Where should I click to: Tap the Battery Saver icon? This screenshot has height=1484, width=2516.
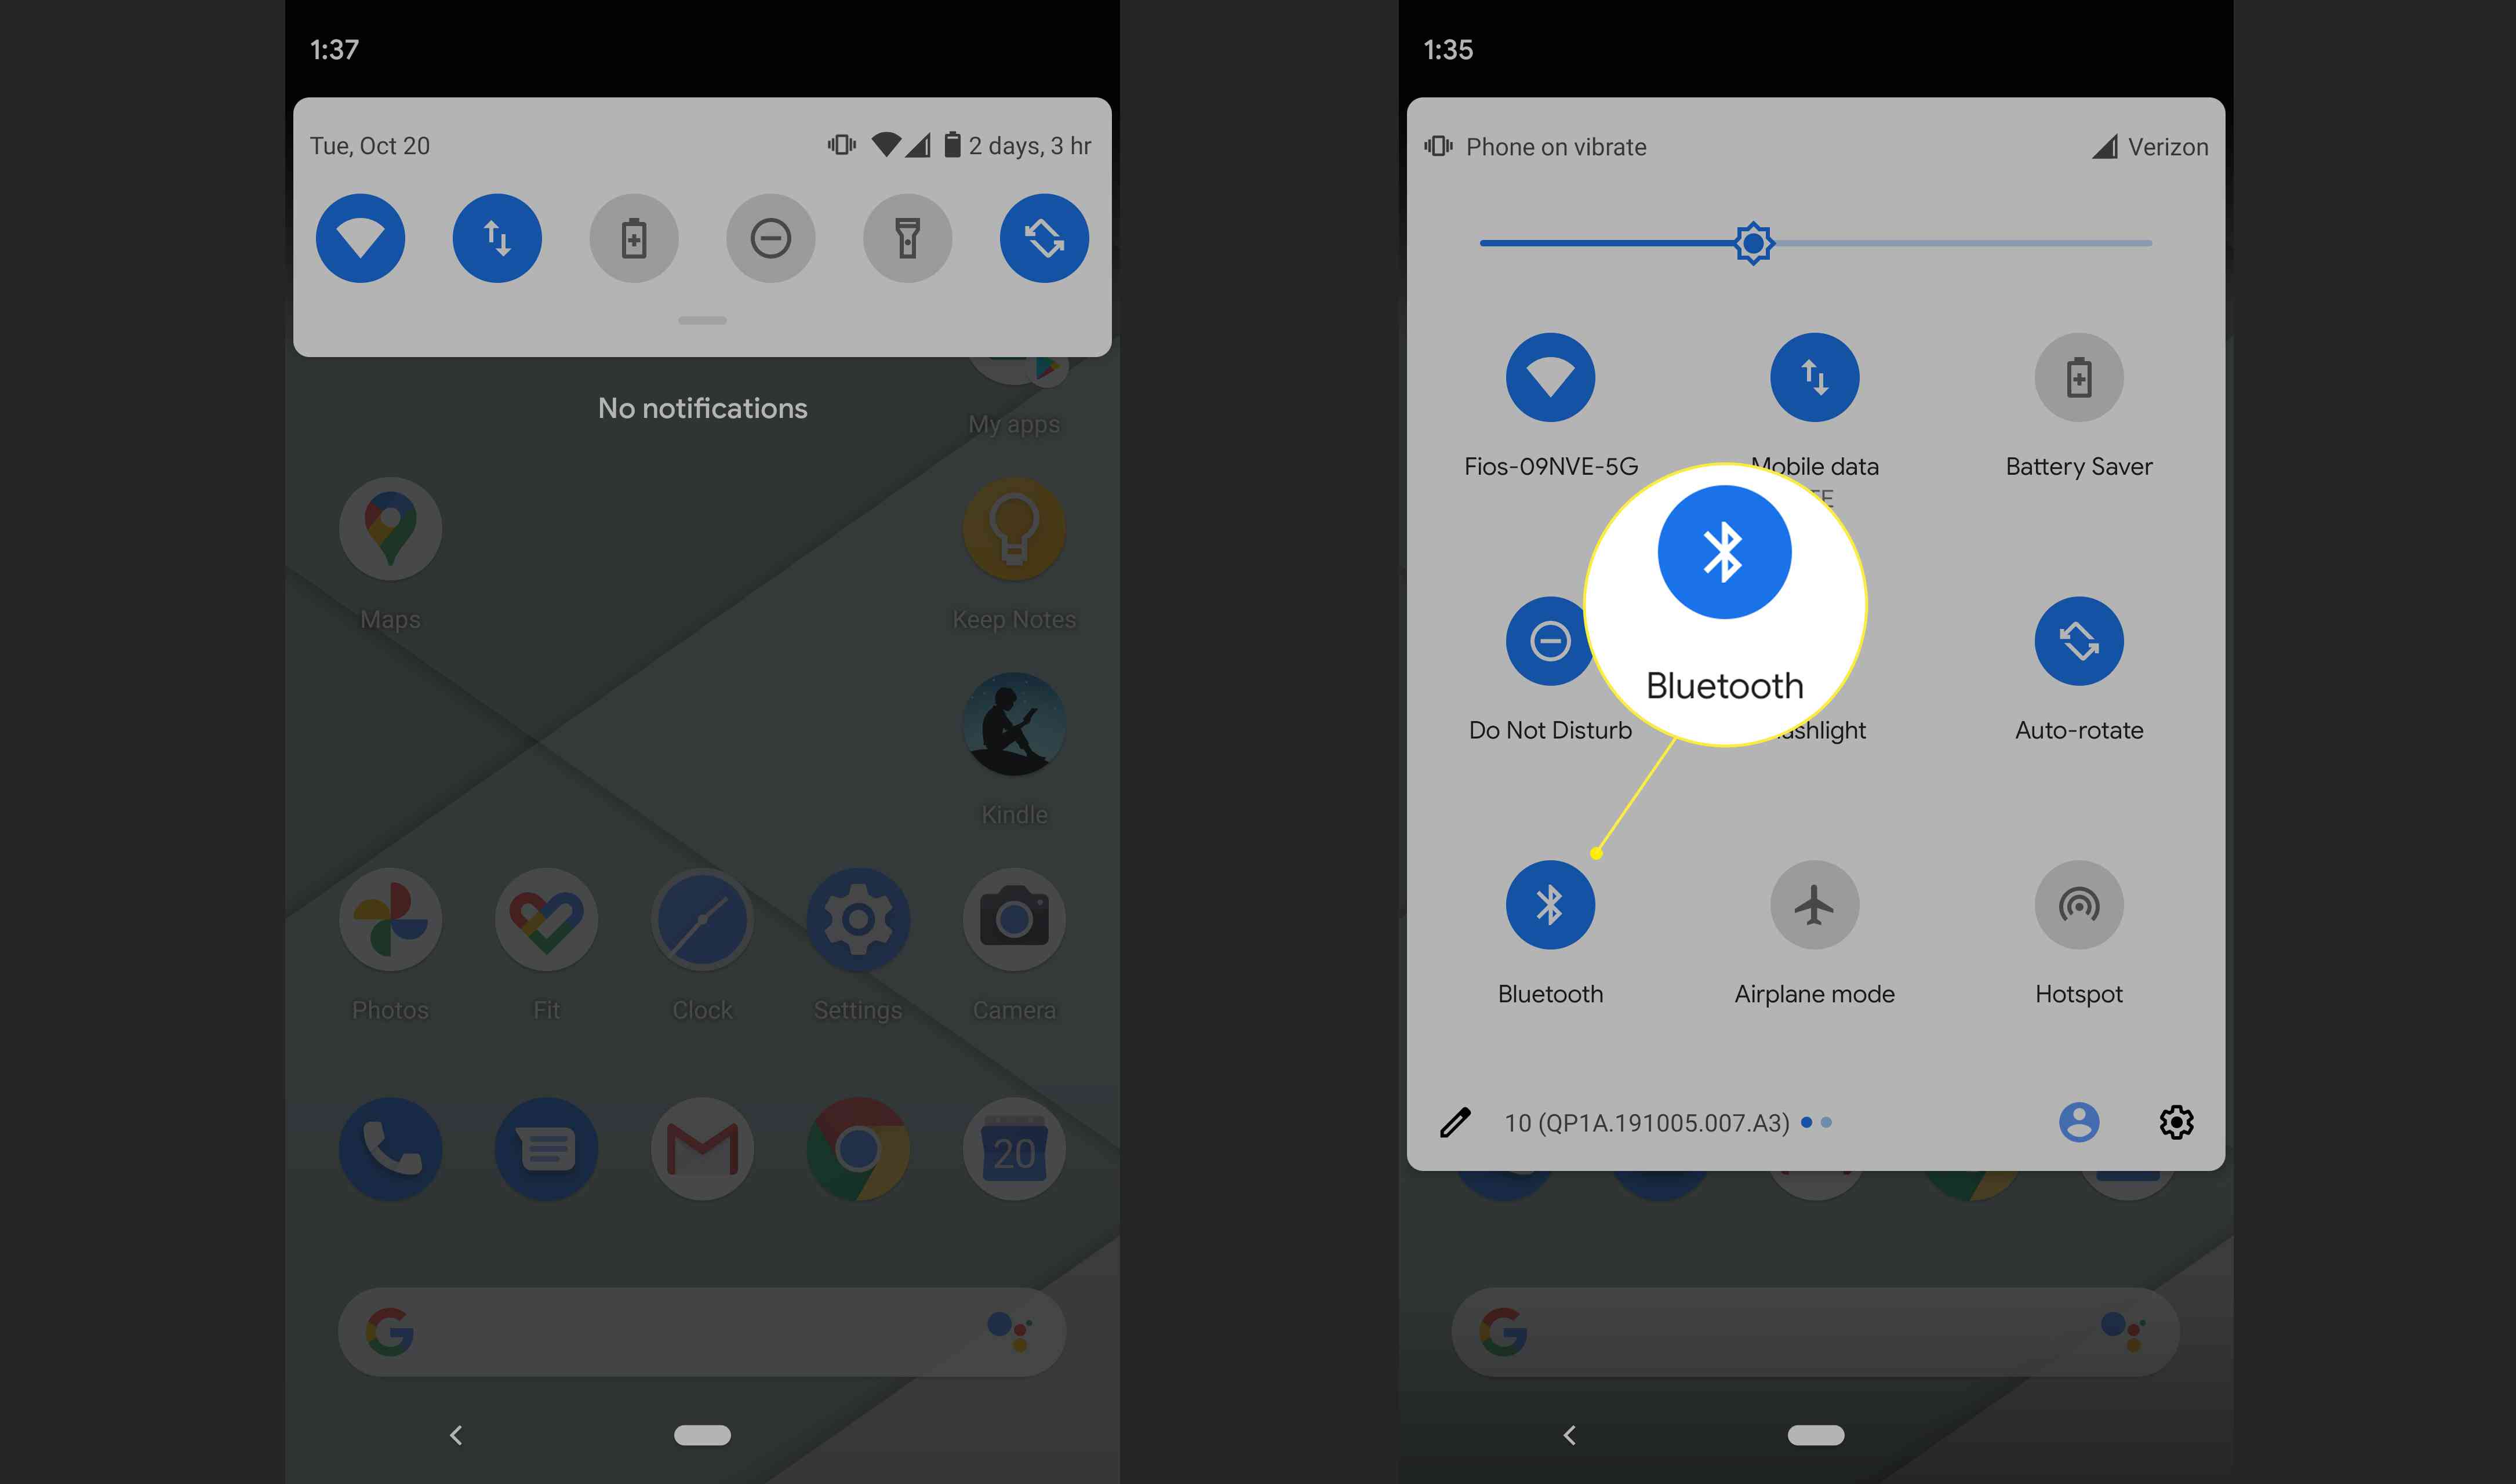tap(2078, 376)
